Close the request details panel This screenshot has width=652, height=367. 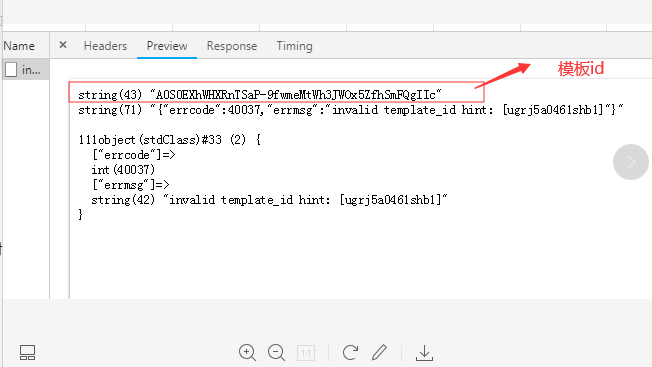point(63,45)
